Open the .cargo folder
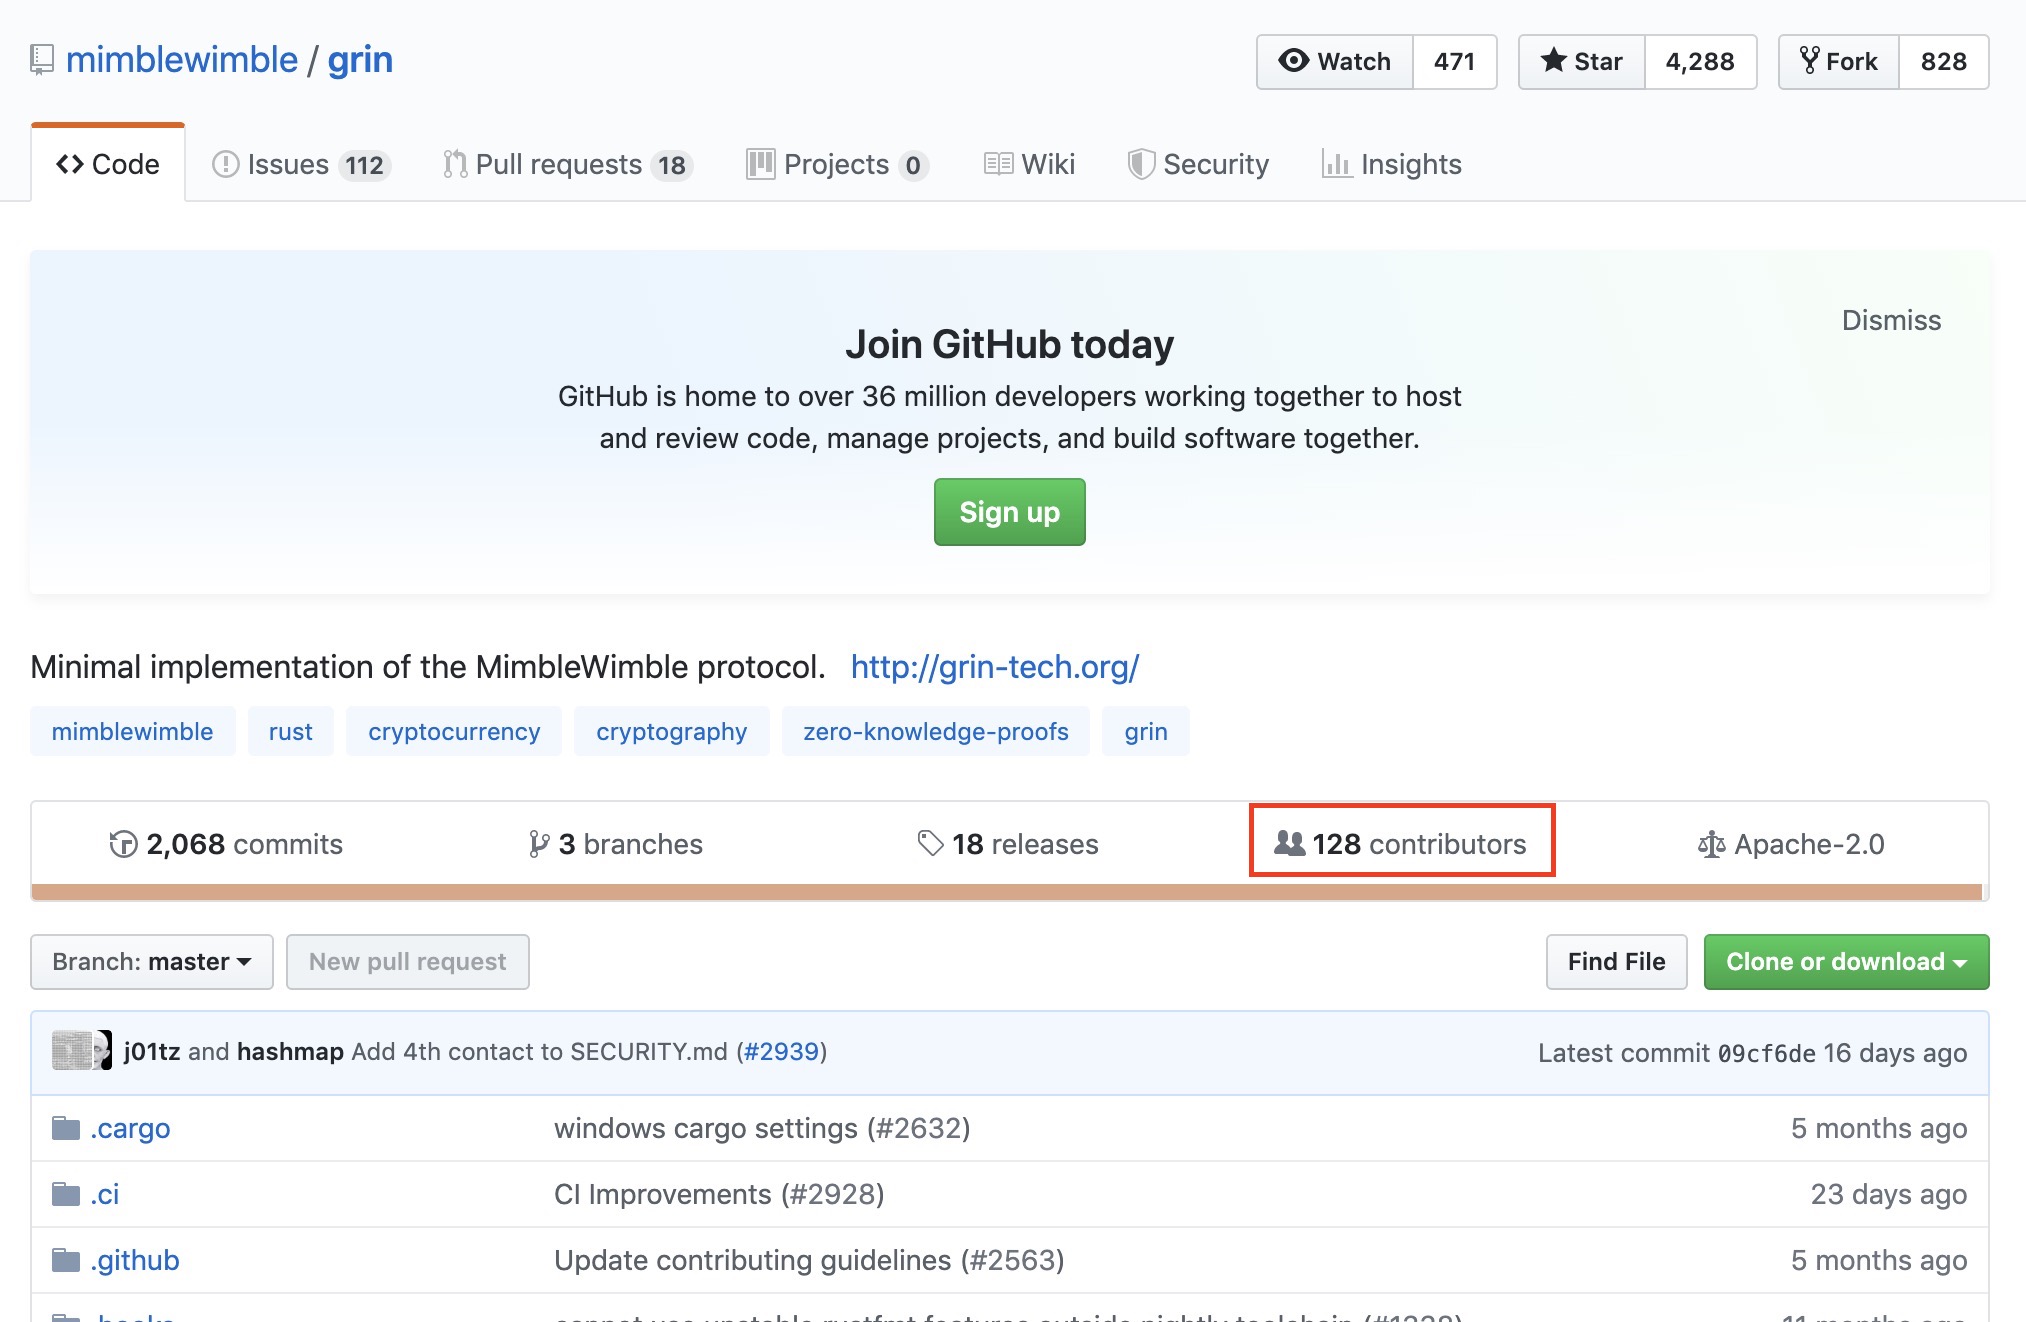2026x1322 pixels. (x=130, y=1128)
